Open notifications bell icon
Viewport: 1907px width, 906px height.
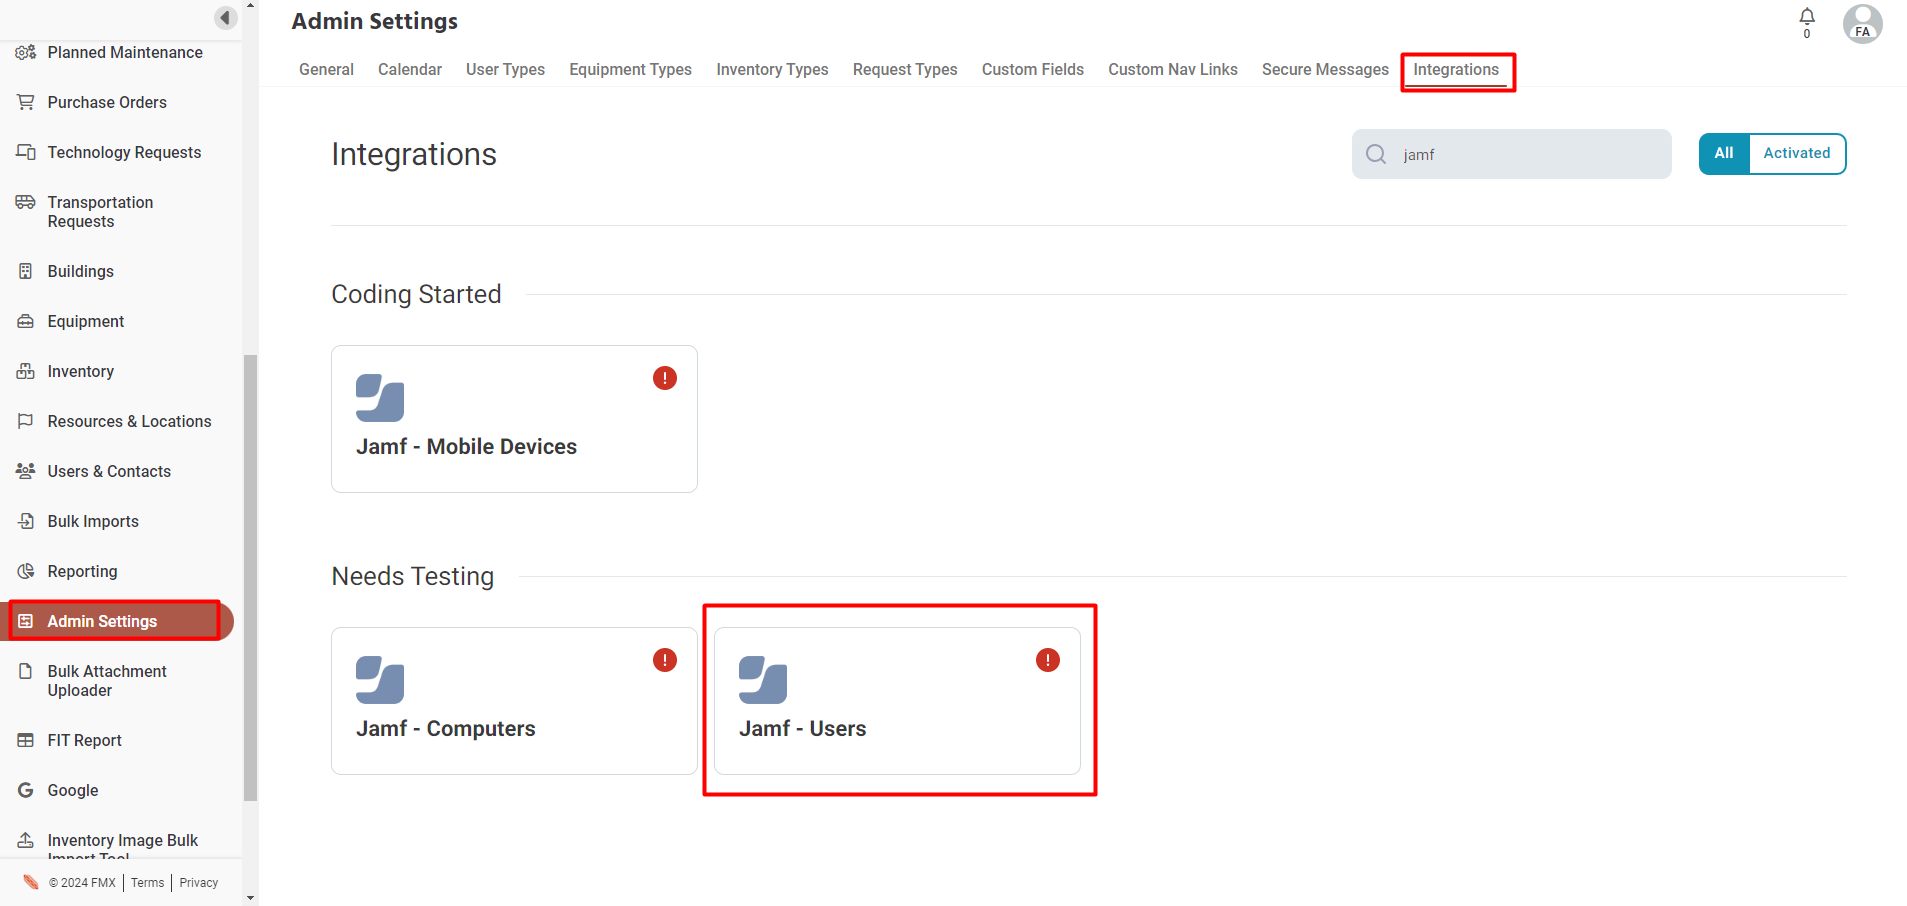coord(1807,17)
